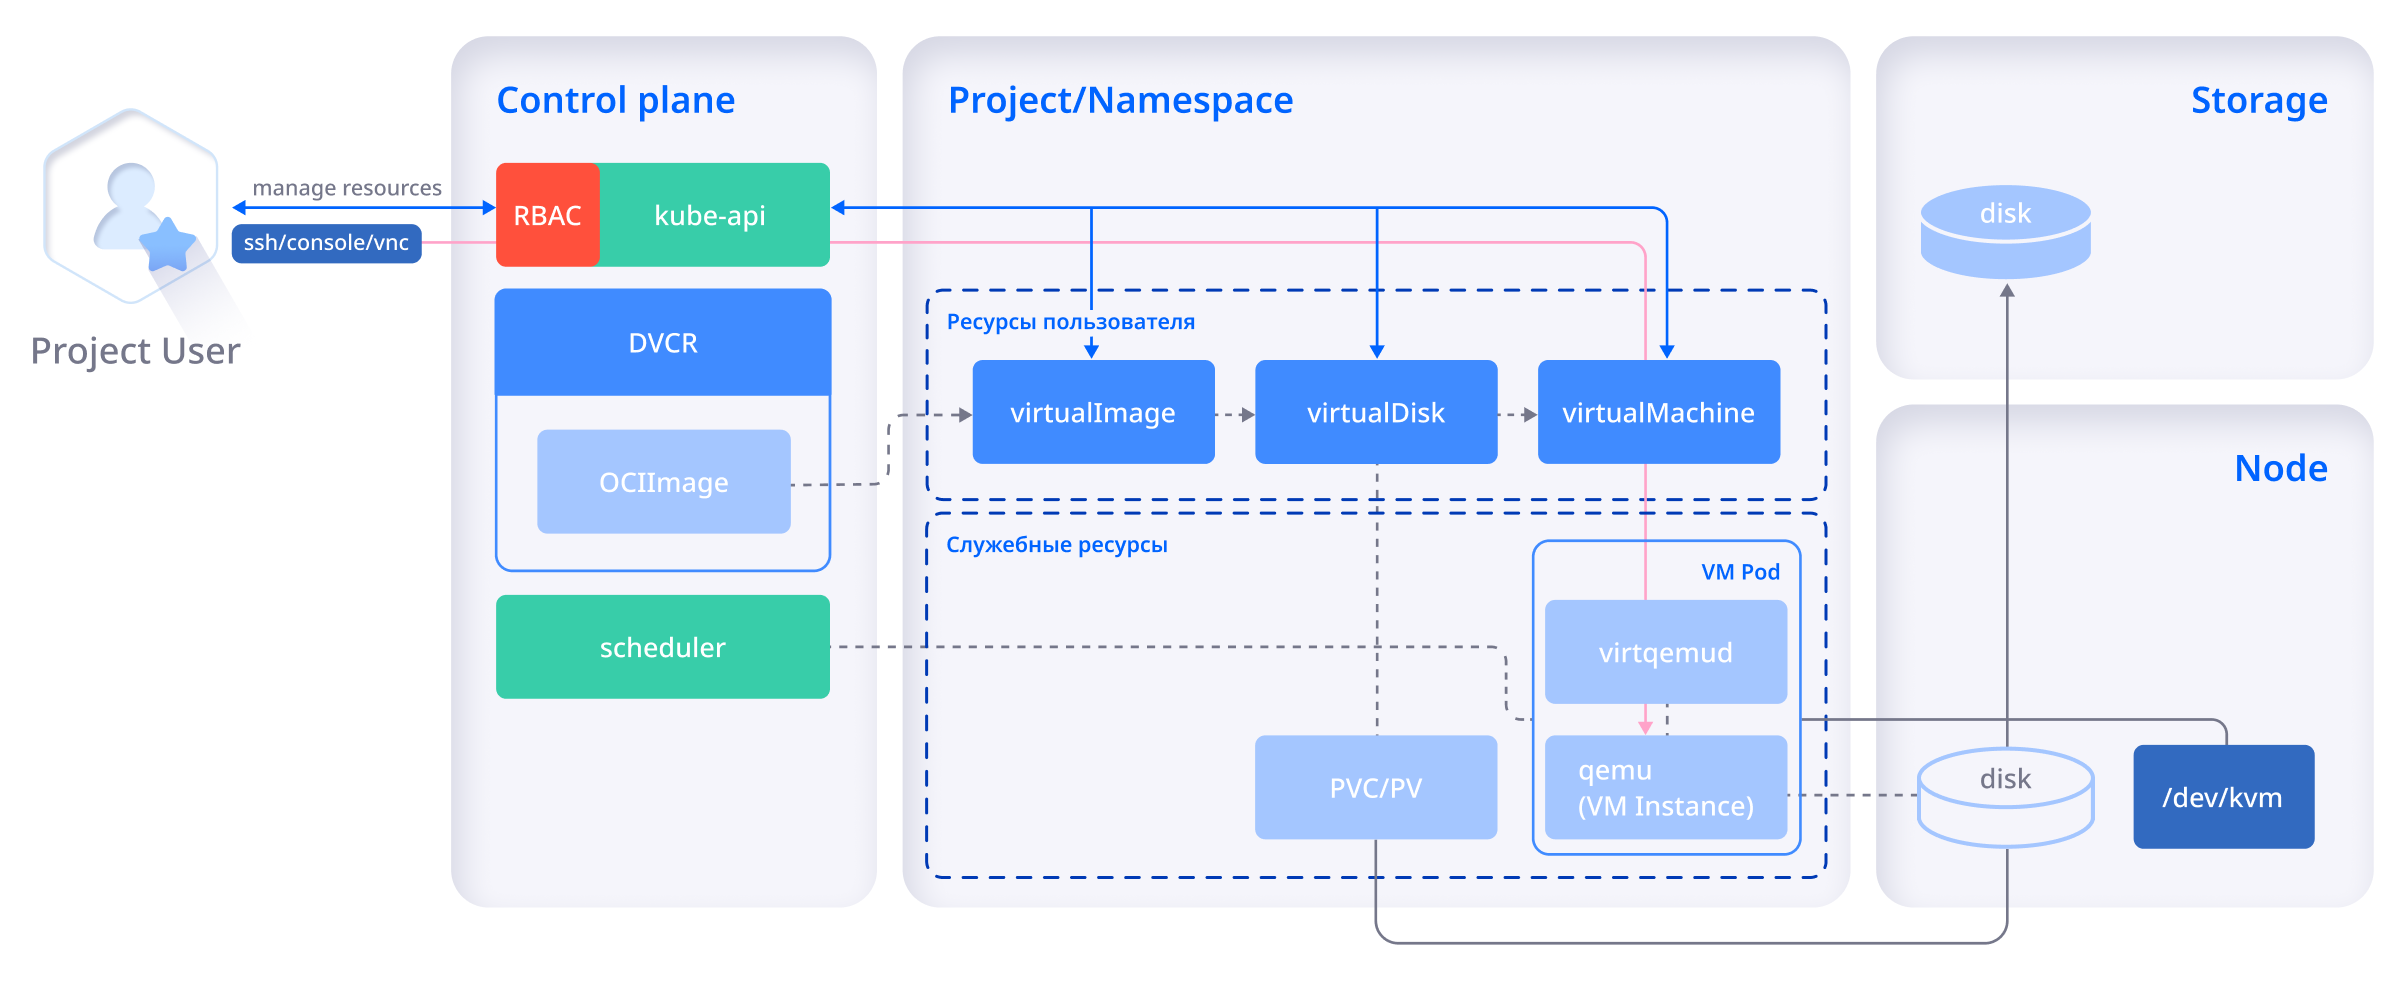
Task: Click the Storage disk cylinder icon
Action: click(x=2005, y=231)
